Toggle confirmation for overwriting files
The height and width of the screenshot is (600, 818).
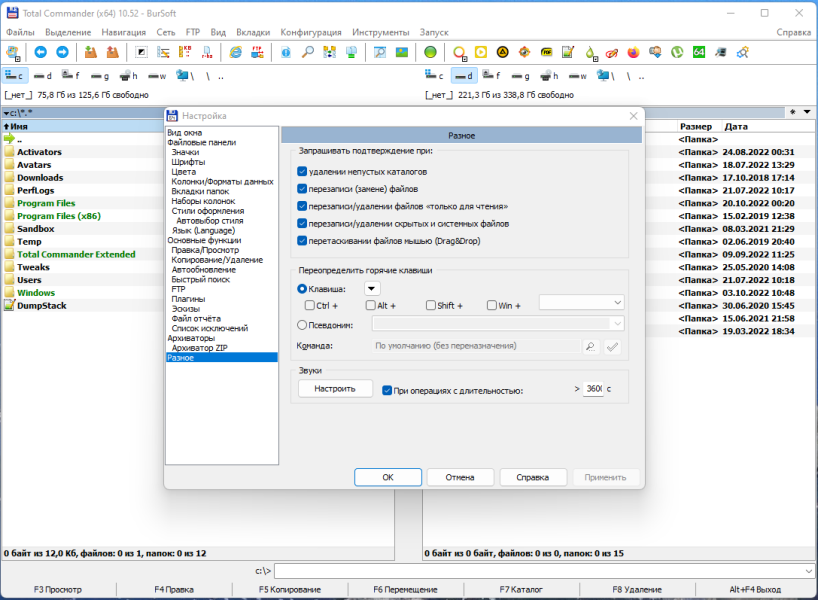pos(302,188)
